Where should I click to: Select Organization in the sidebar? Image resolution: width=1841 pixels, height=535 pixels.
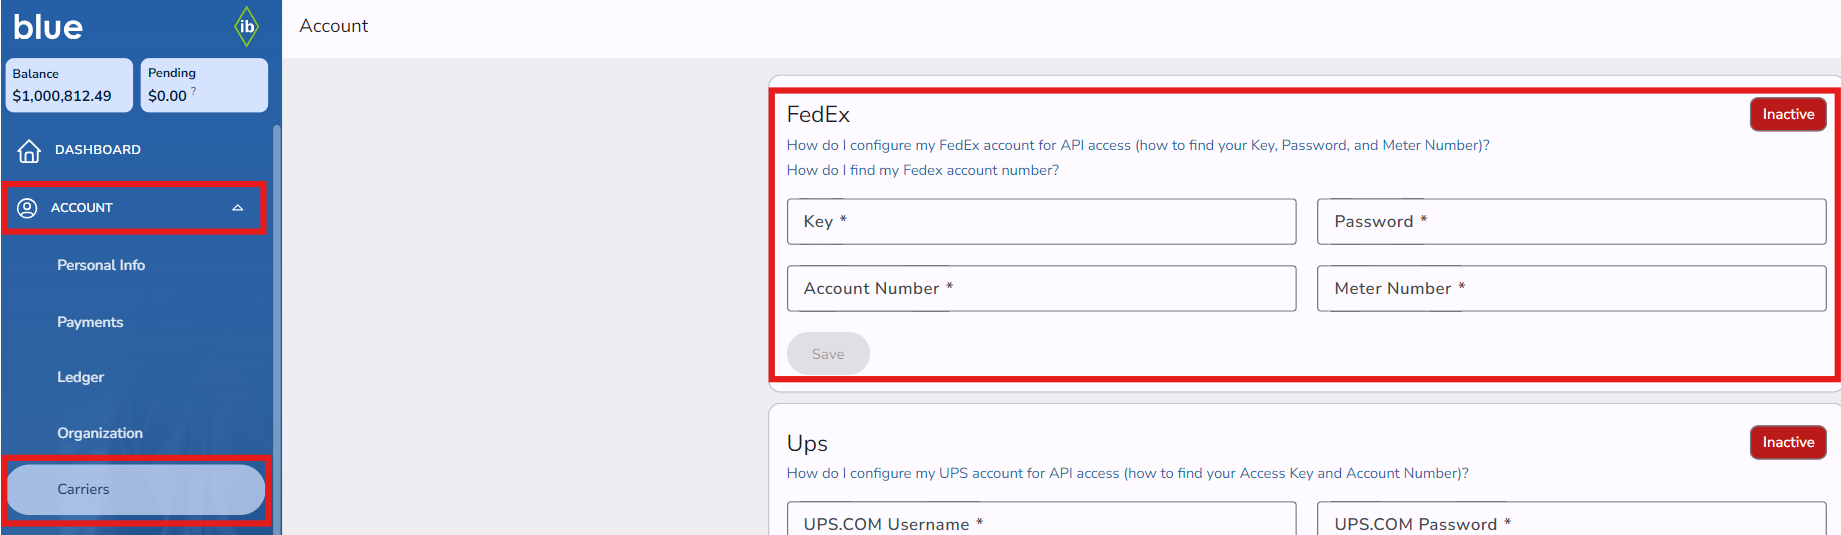pyautogui.click(x=100, y=433)
